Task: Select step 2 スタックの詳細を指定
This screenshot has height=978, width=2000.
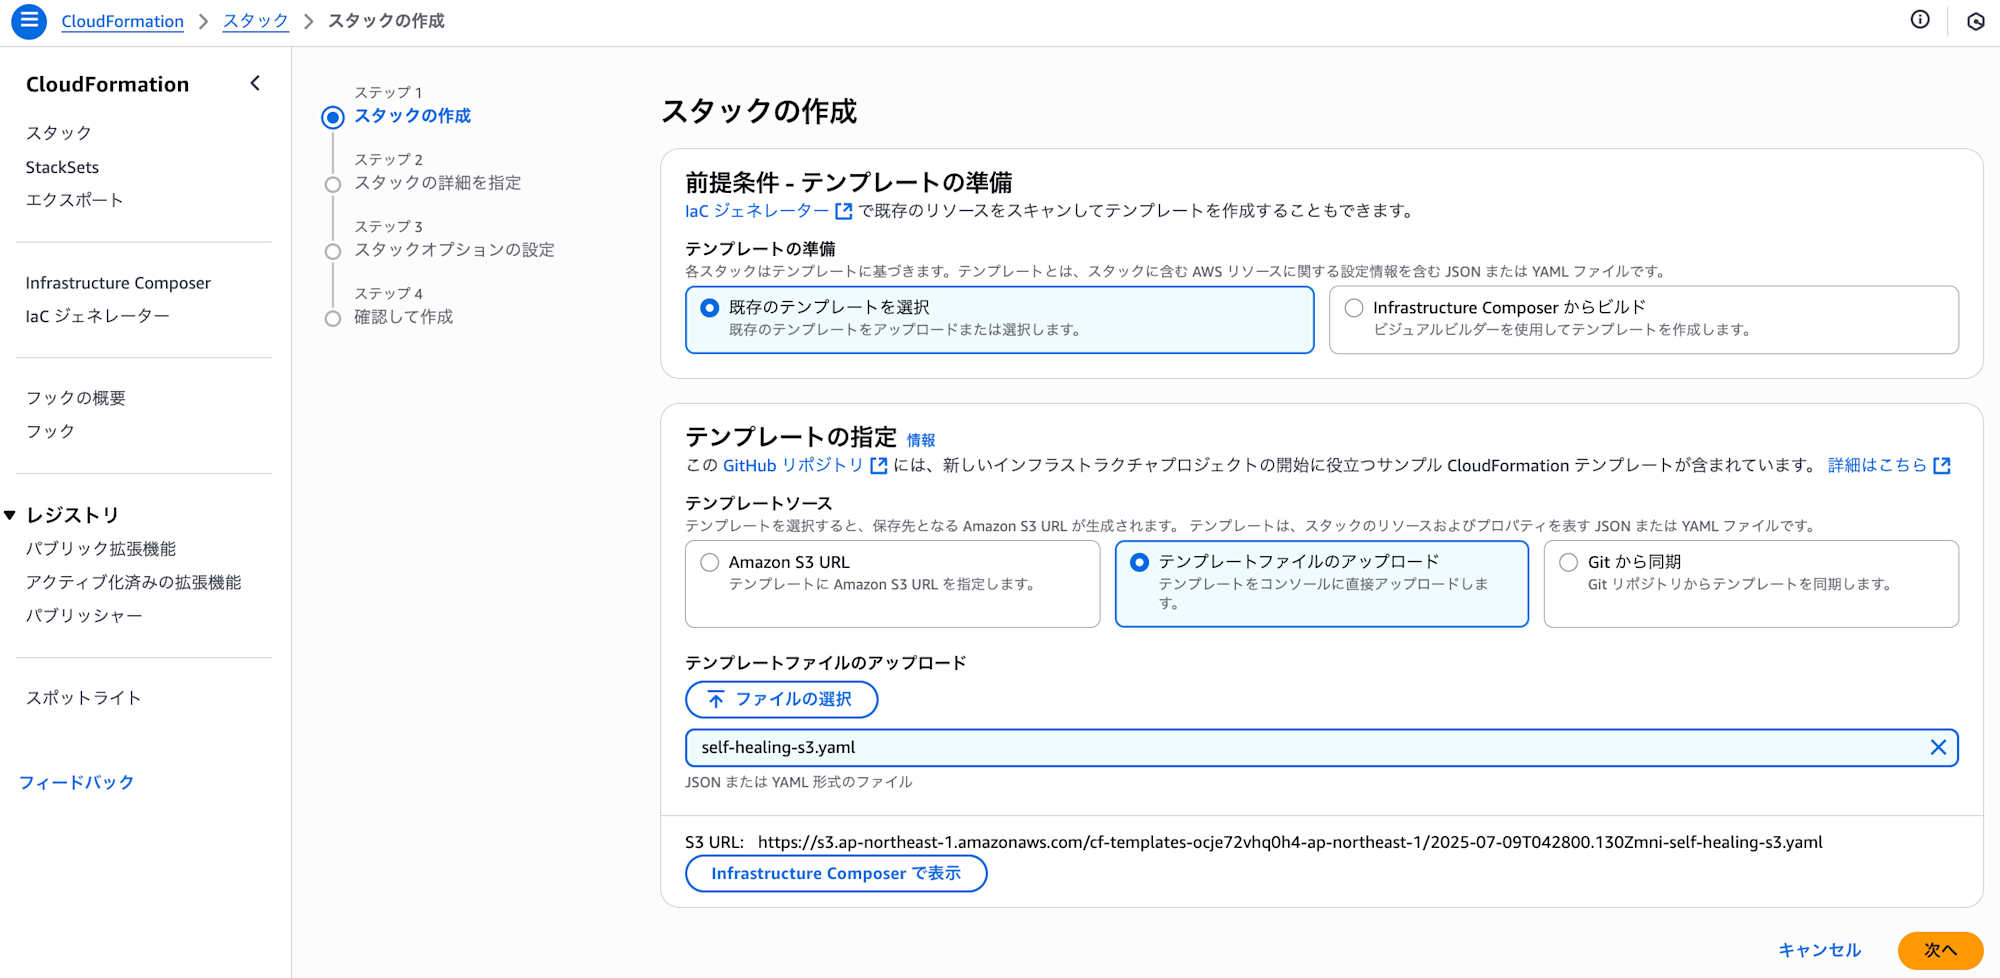Action: pyautogui.click(x=437, y=183)
